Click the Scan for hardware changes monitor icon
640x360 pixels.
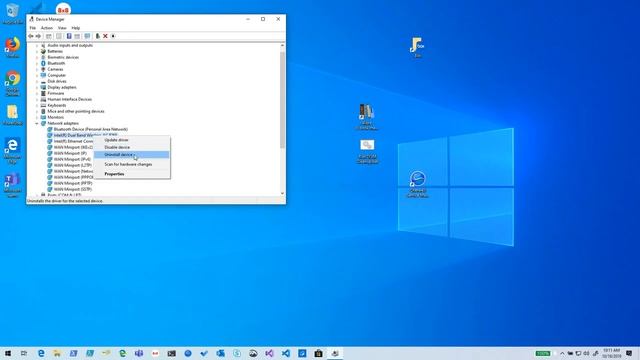coord(87,36)
